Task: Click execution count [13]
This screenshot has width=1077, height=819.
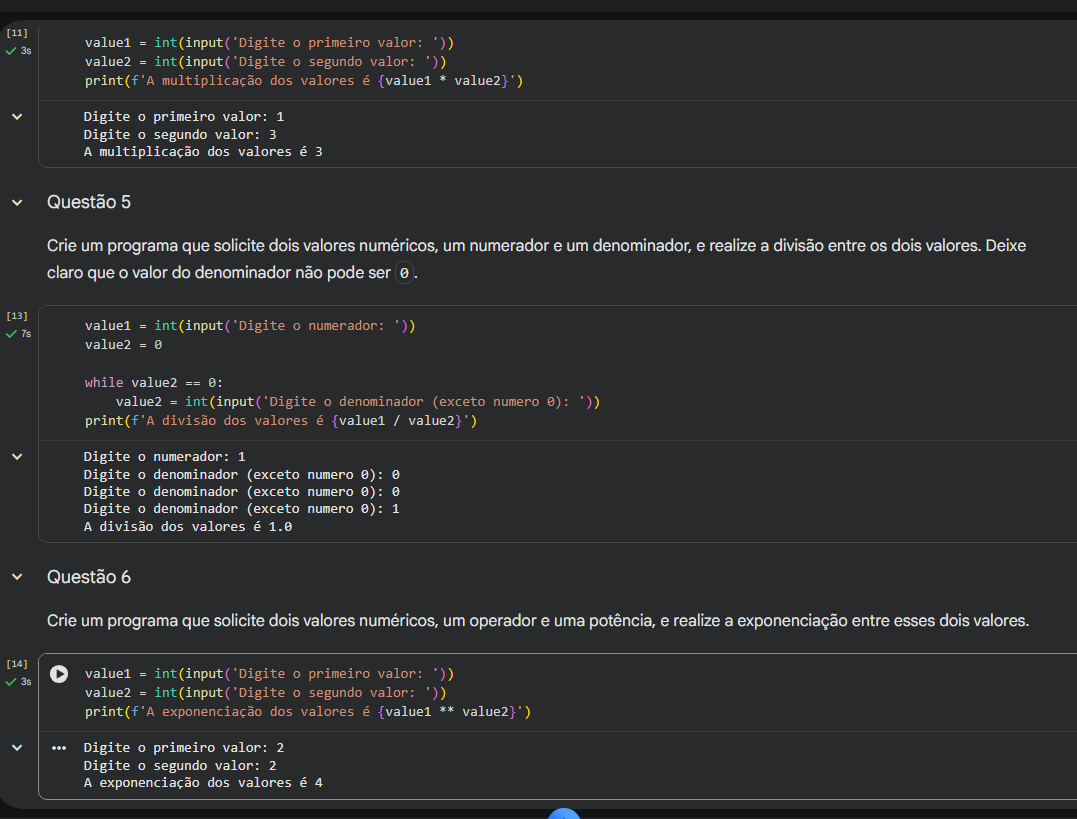Action: 17,316
